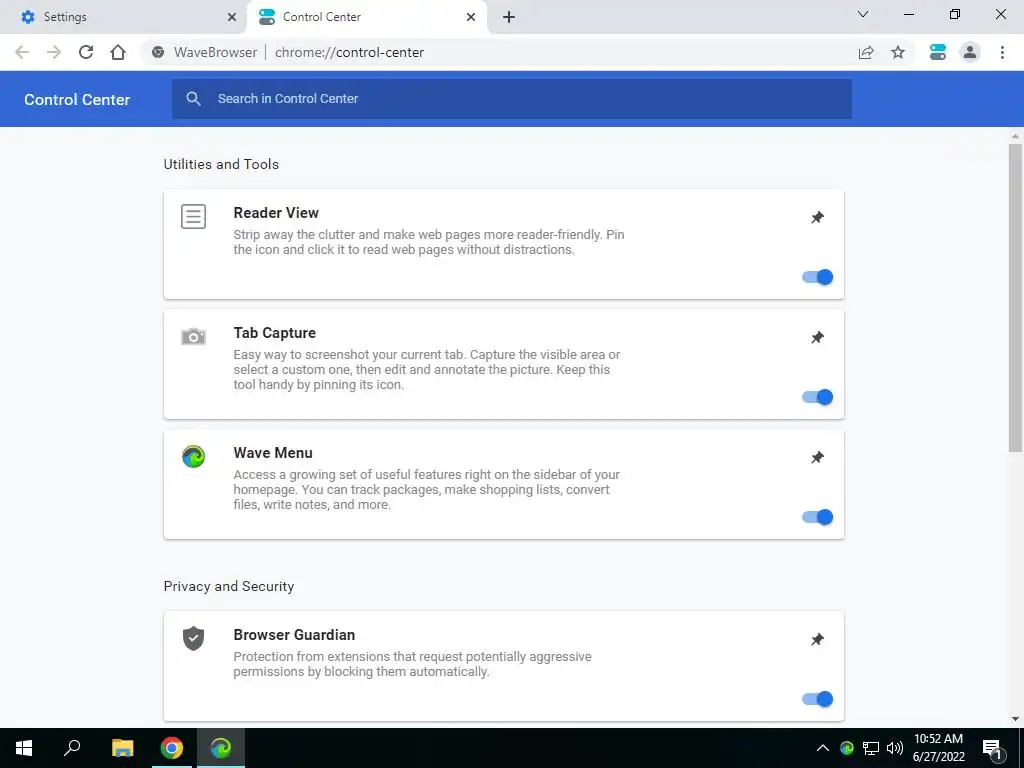Open the tab search dropdown arrow
This screenshot has height=768, width=1024.
click(x=863, y=14)
